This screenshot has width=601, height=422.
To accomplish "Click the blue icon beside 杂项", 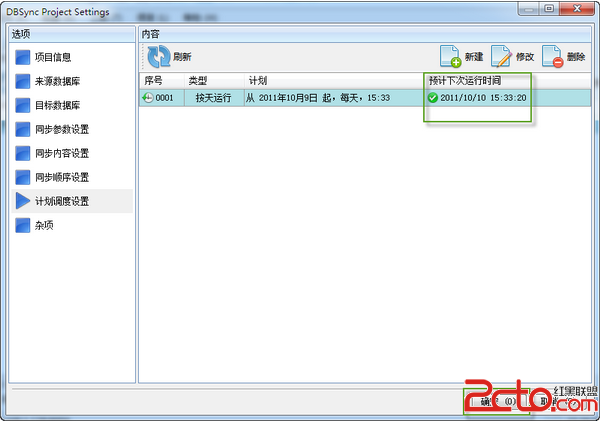I will 23,225.
